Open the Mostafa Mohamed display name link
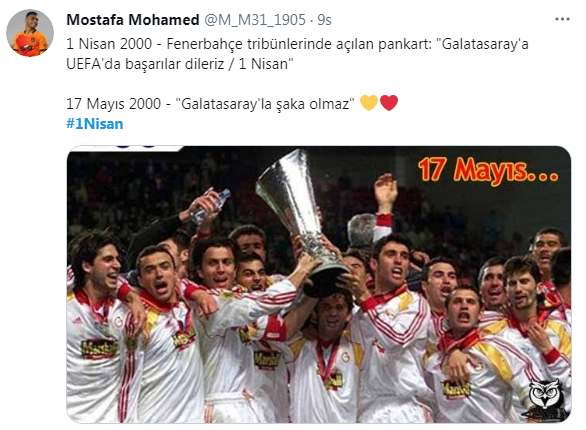The width and height of the screenshot is (586, 430). (133, 20)
